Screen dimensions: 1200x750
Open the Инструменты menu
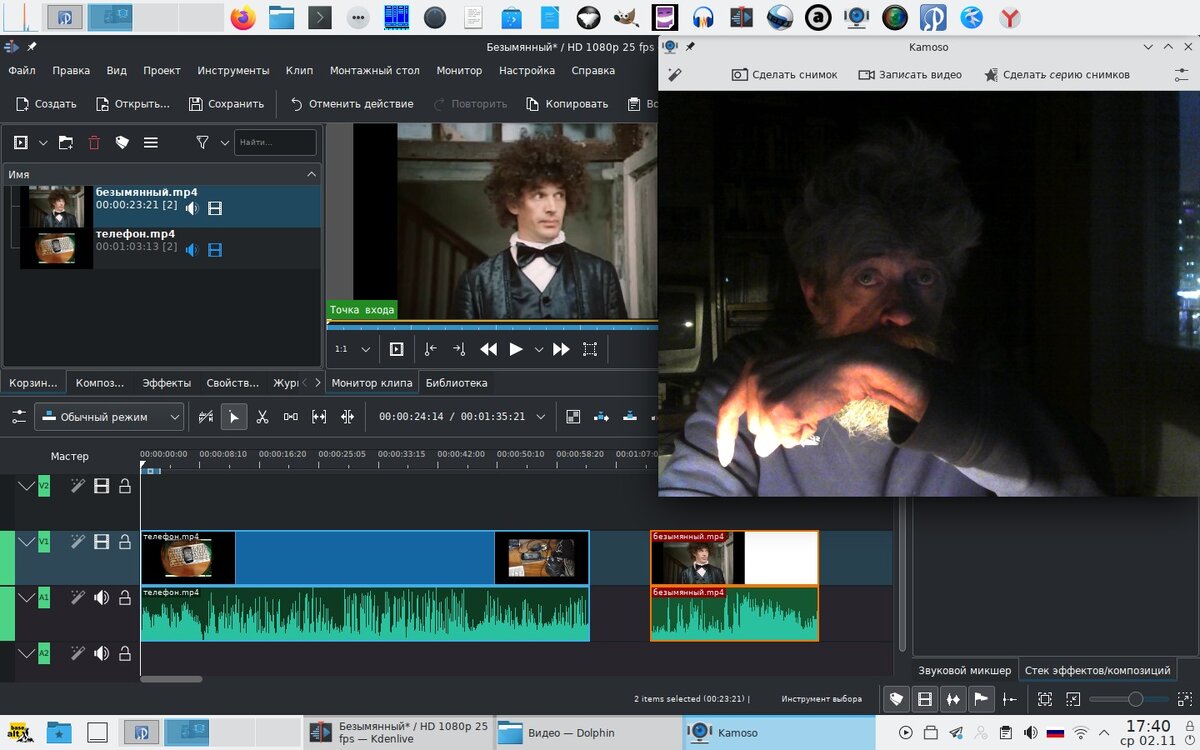233,71
